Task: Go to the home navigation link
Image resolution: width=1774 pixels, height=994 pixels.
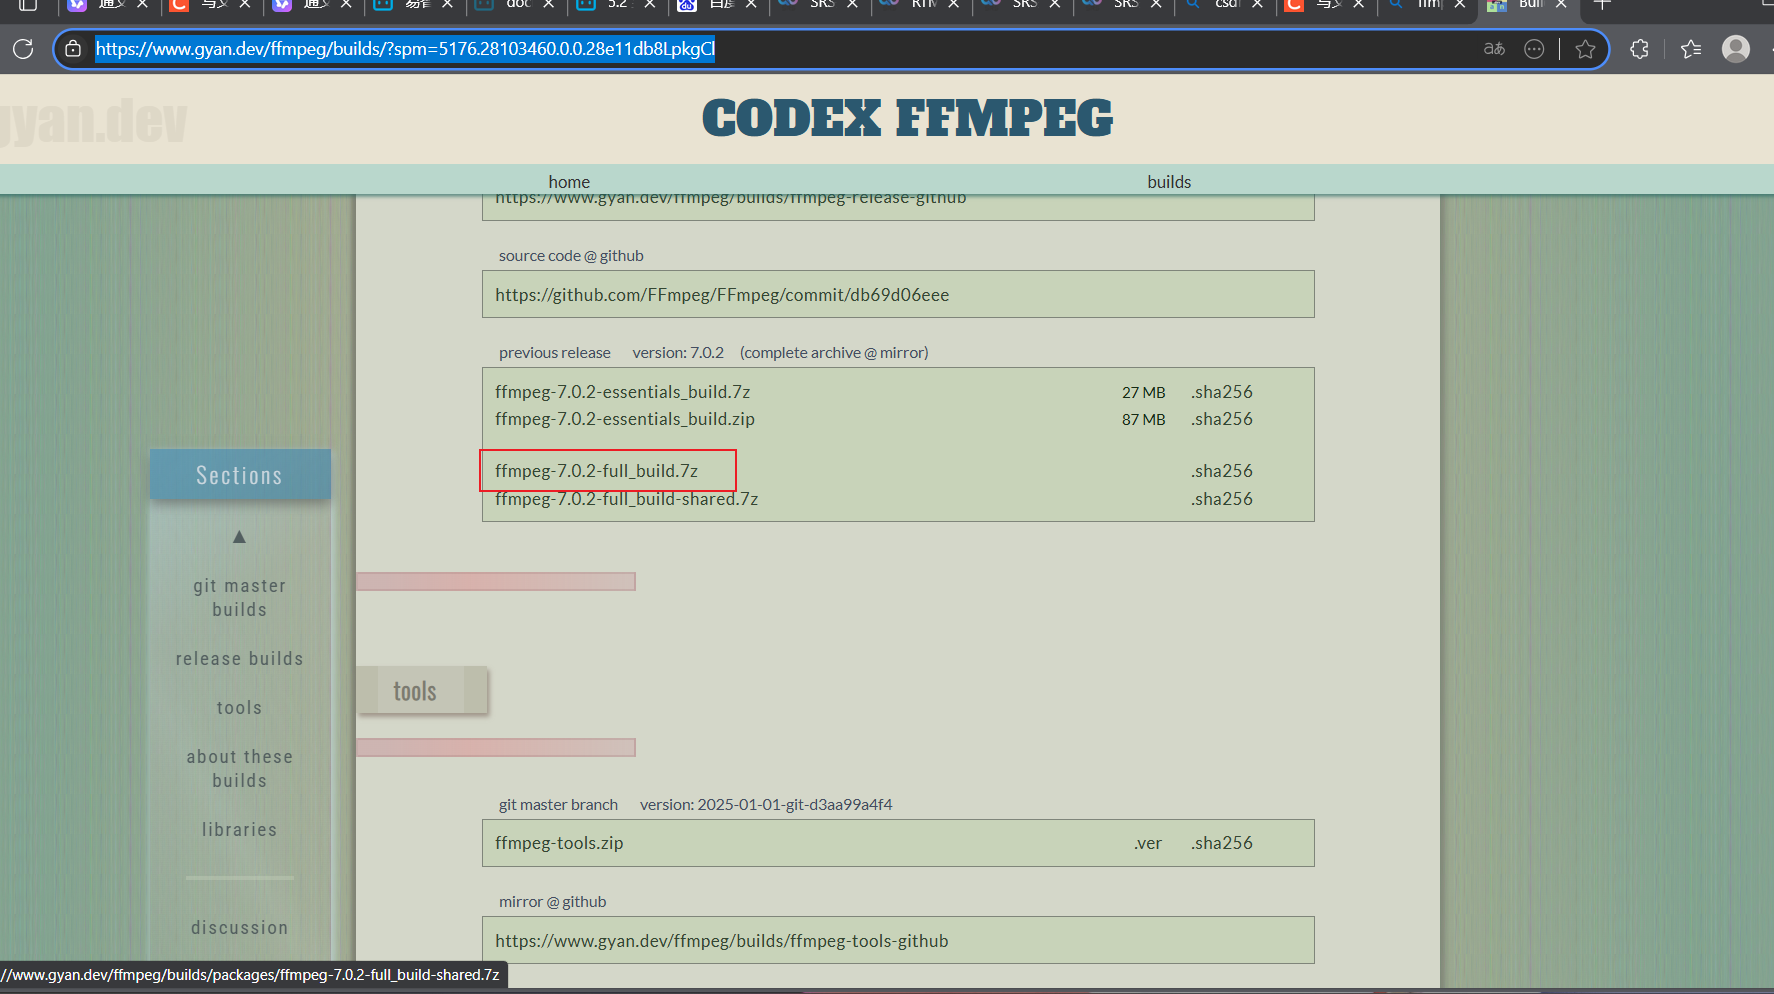Action: (569, 182)
